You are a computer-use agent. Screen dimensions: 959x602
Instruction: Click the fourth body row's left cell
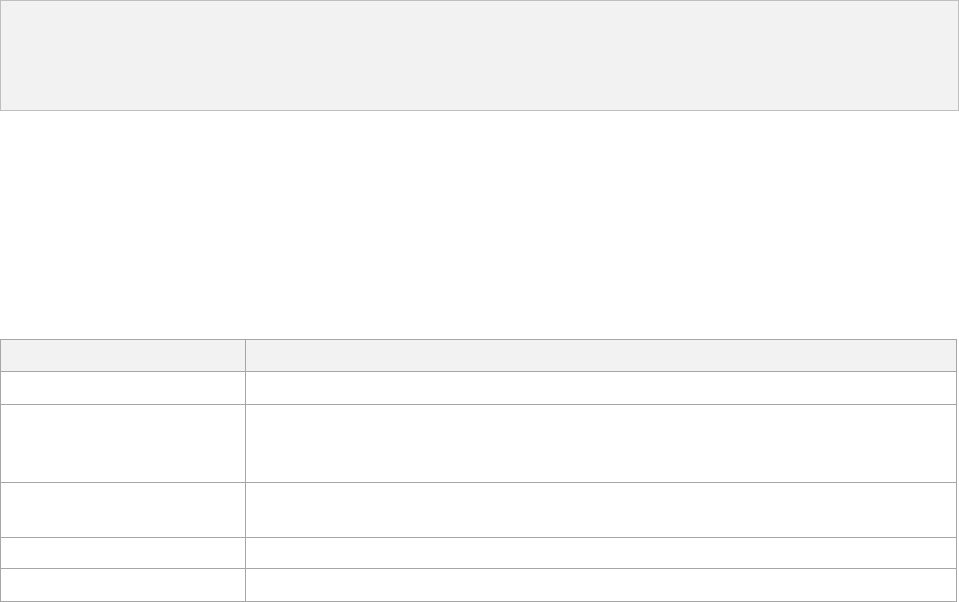pos(123,553)
